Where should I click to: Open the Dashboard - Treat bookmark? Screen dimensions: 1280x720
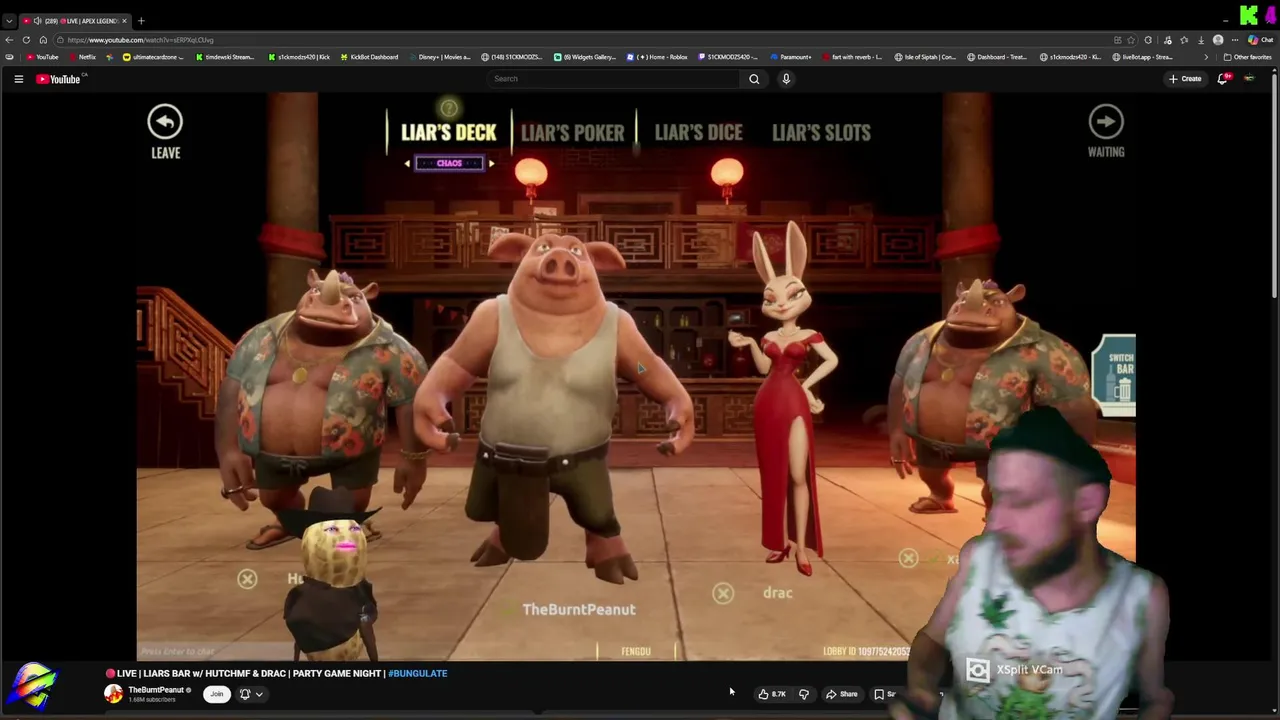pyautogui.click(x=997, y=57)
